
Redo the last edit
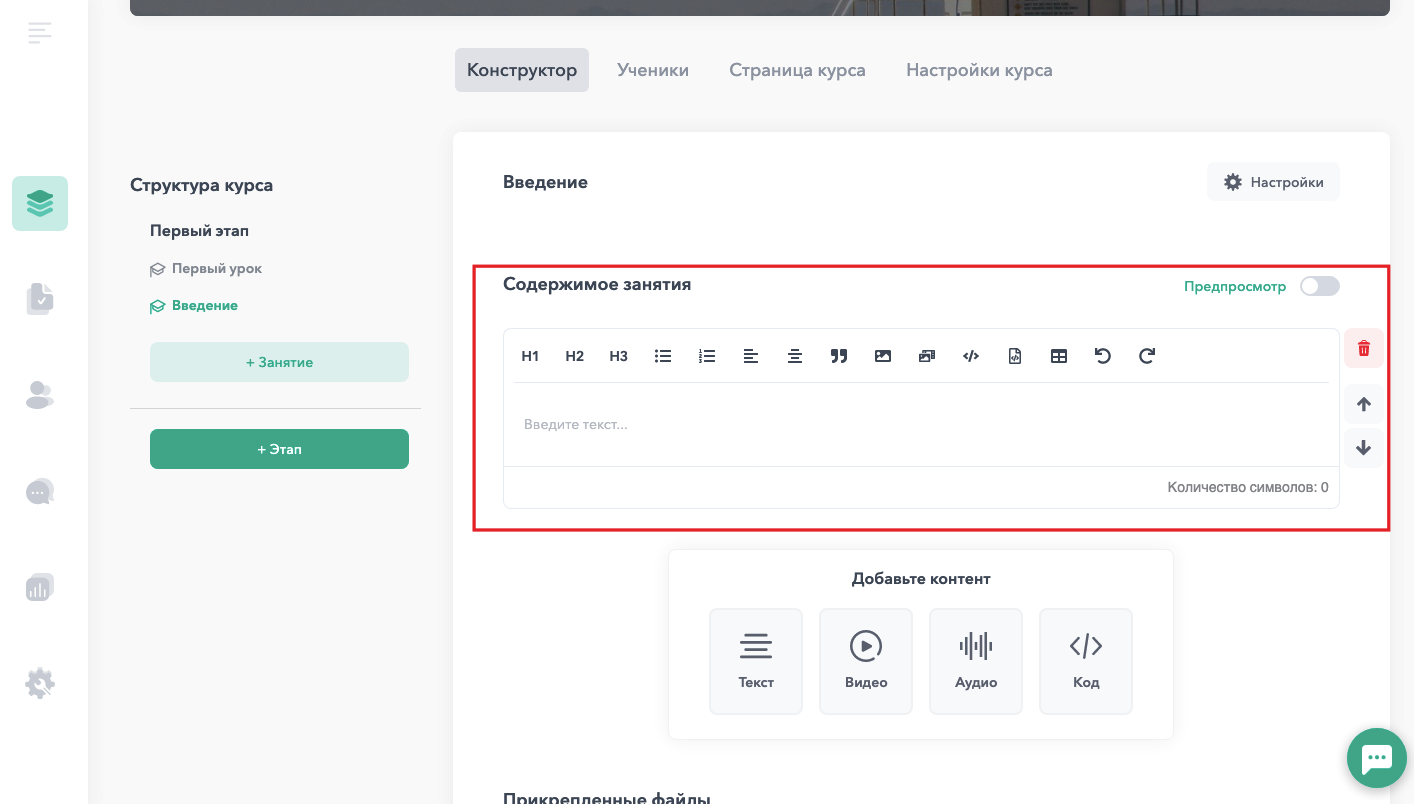pyautogui.click(x=1147, y=356)
